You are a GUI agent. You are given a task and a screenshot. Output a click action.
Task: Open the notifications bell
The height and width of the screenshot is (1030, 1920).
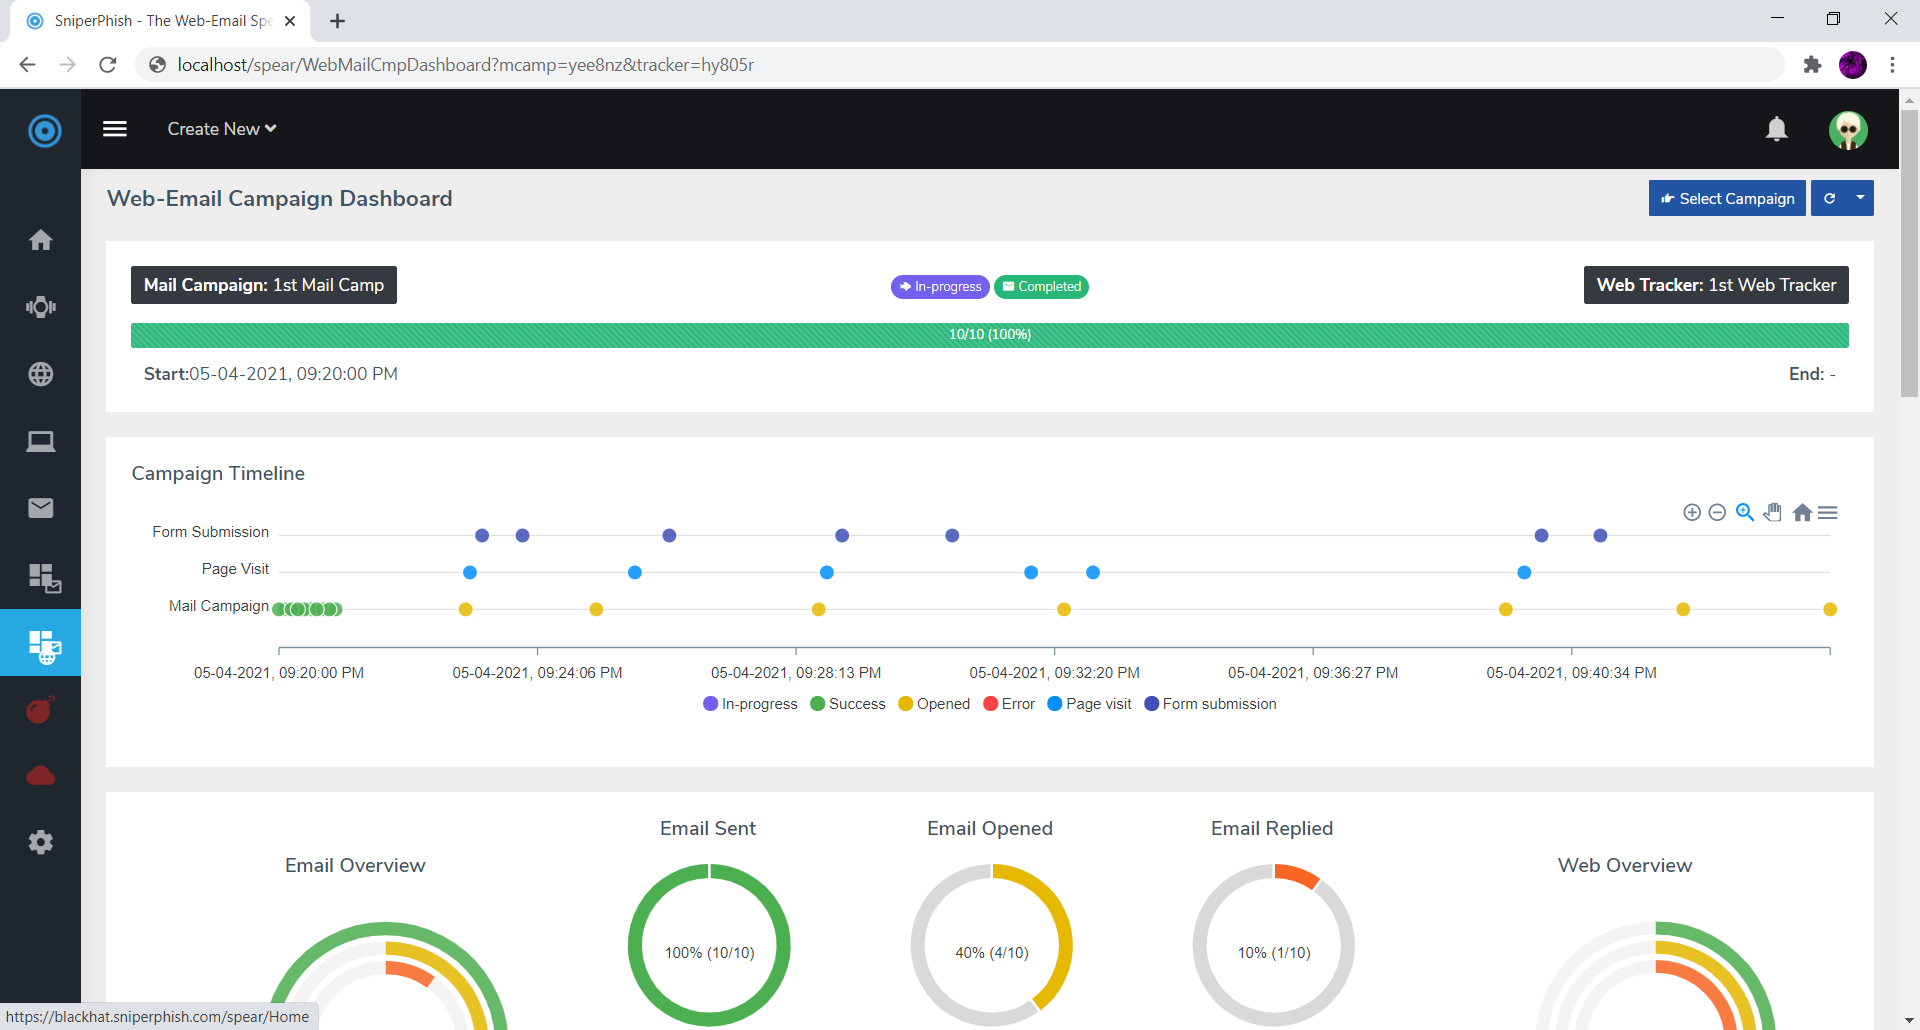pos(1776,129)
